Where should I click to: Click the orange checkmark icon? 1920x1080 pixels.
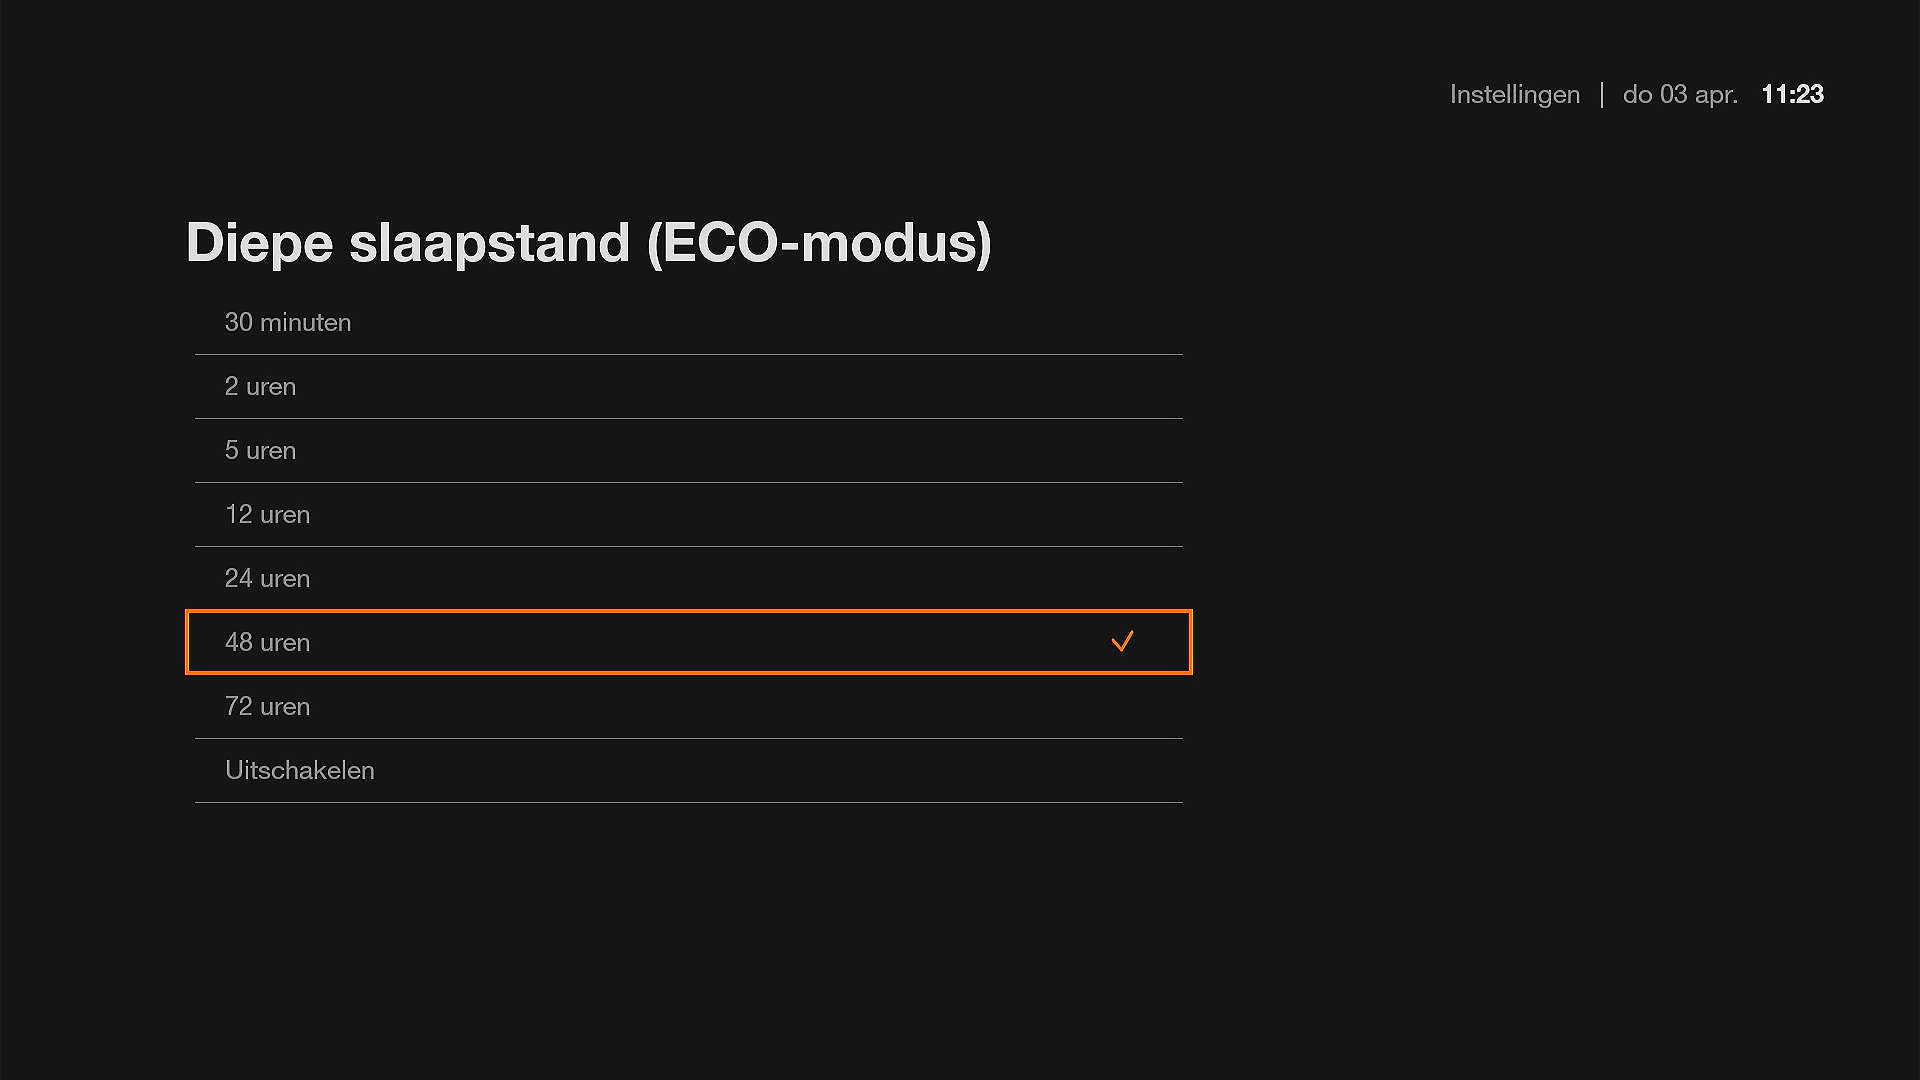tap(1122, 641)
